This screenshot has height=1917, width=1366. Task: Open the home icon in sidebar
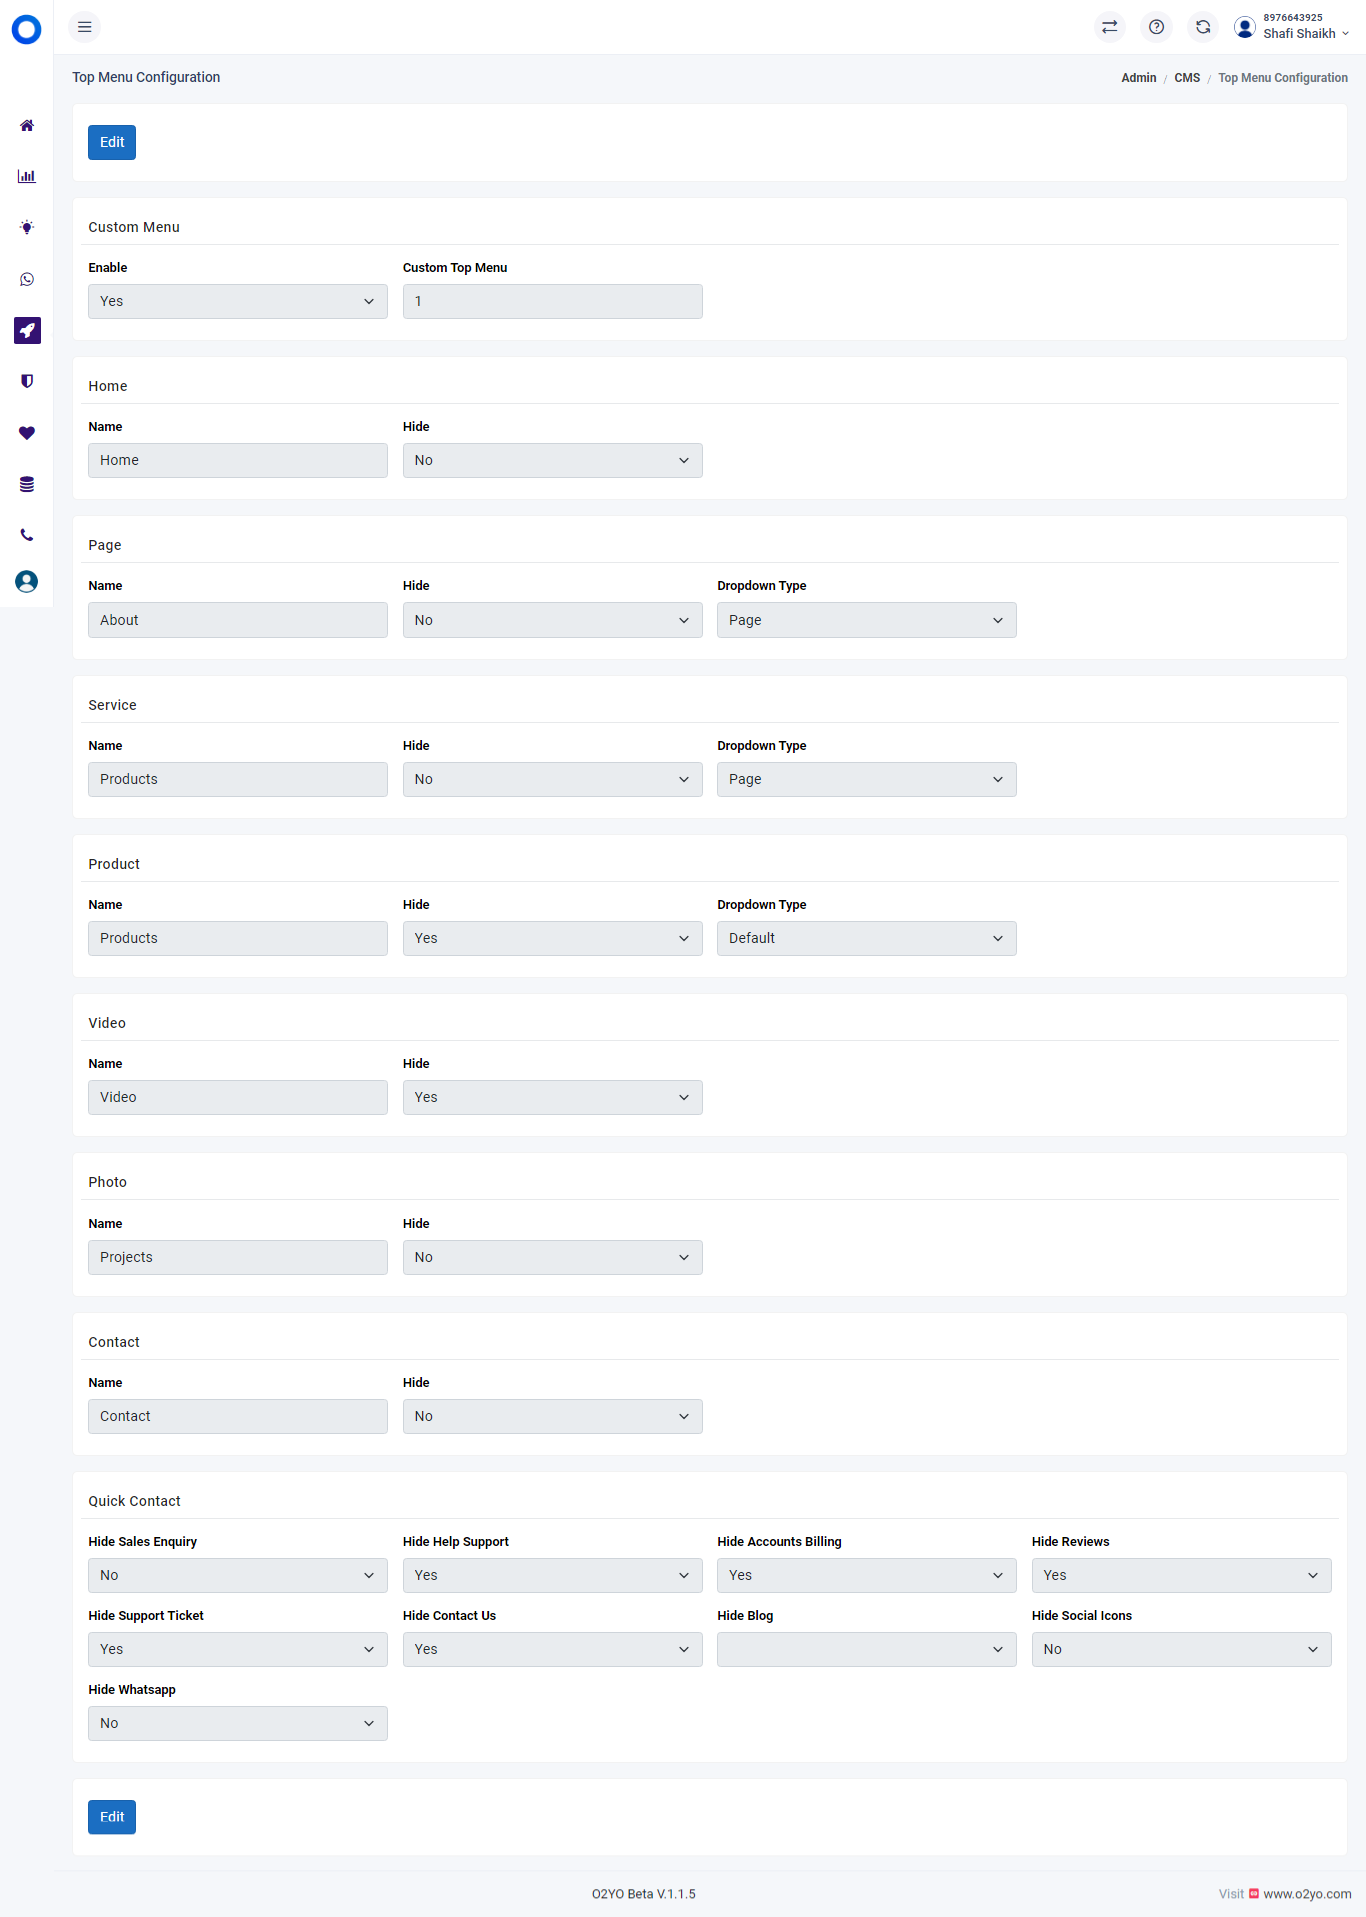(27, 125)
